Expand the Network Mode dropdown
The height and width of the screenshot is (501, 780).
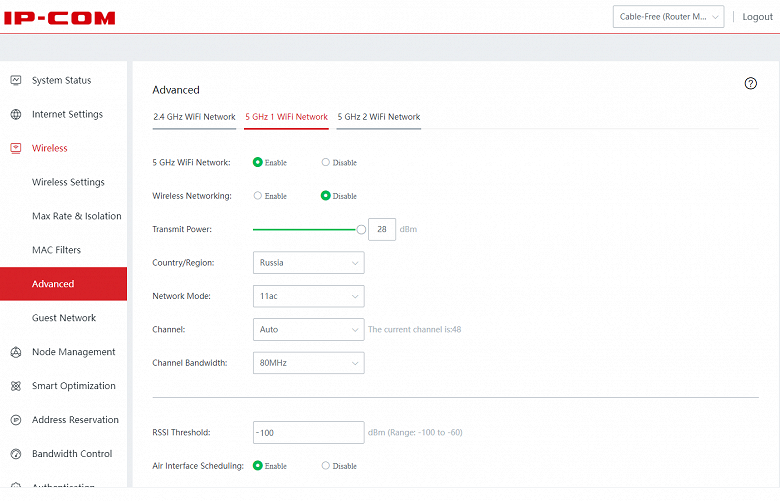click(308, 296)
